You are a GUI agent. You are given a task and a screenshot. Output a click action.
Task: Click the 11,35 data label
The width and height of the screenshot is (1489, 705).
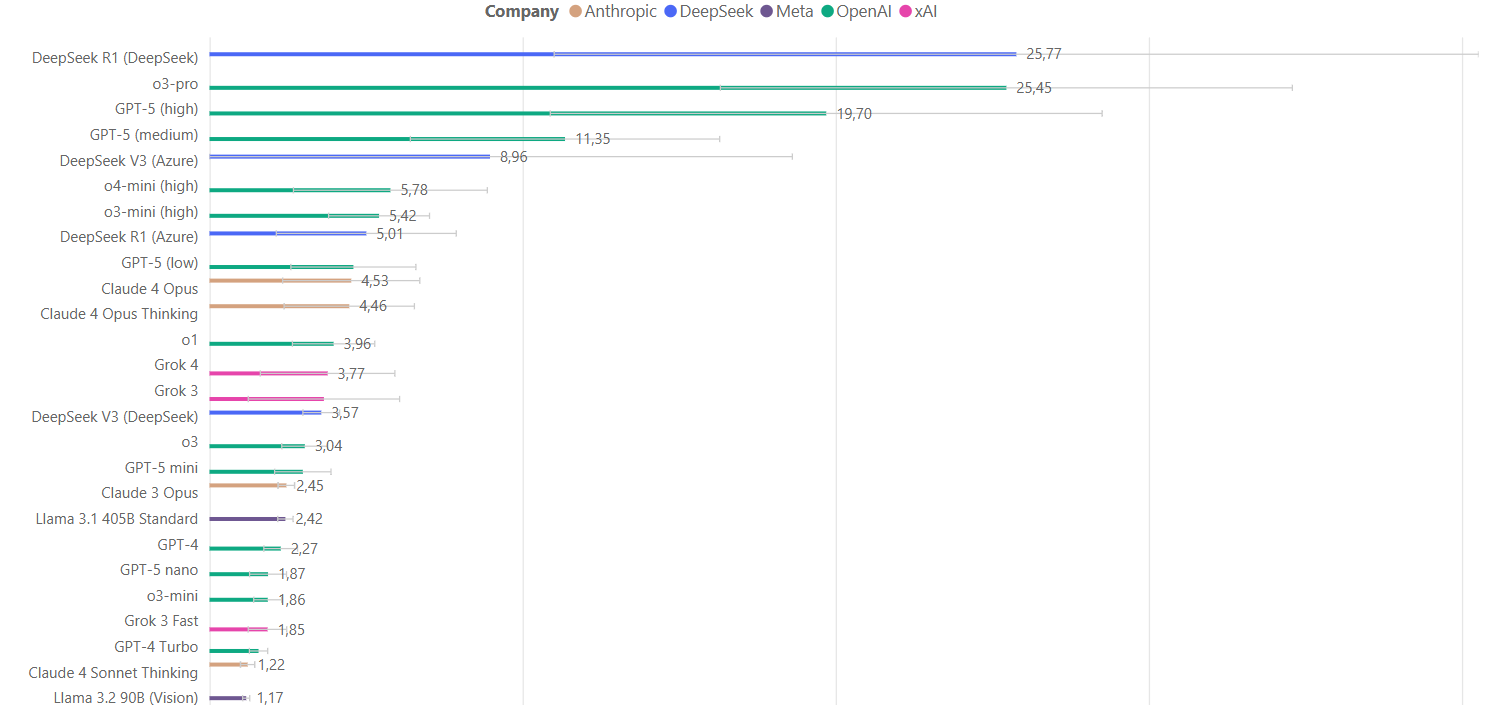pos(593,139)
